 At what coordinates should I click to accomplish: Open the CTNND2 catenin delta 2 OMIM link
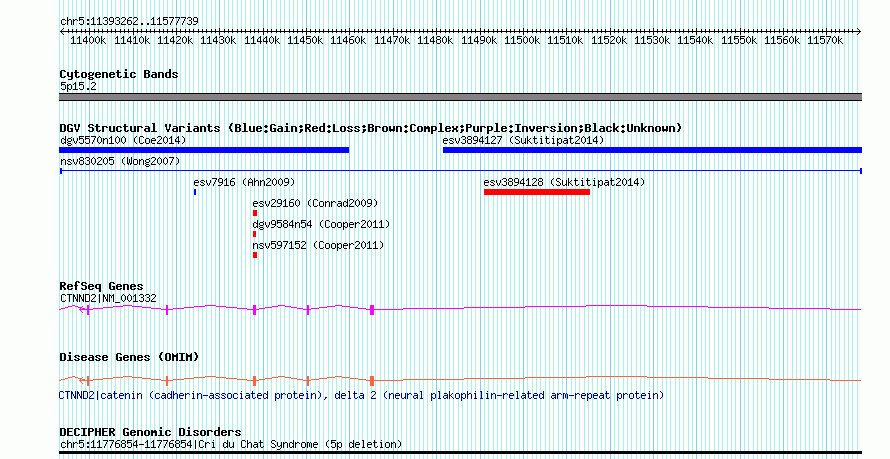(361, 395)
